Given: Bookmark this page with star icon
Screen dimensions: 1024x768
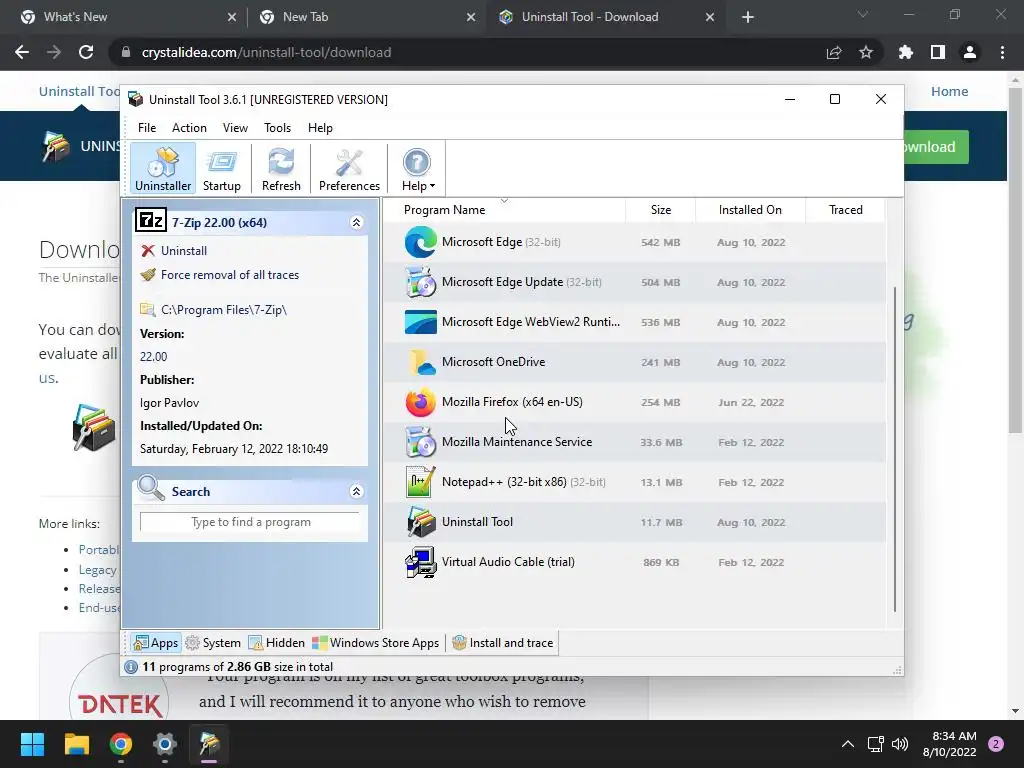Looking at the screenshot, I should pos(865,52).
